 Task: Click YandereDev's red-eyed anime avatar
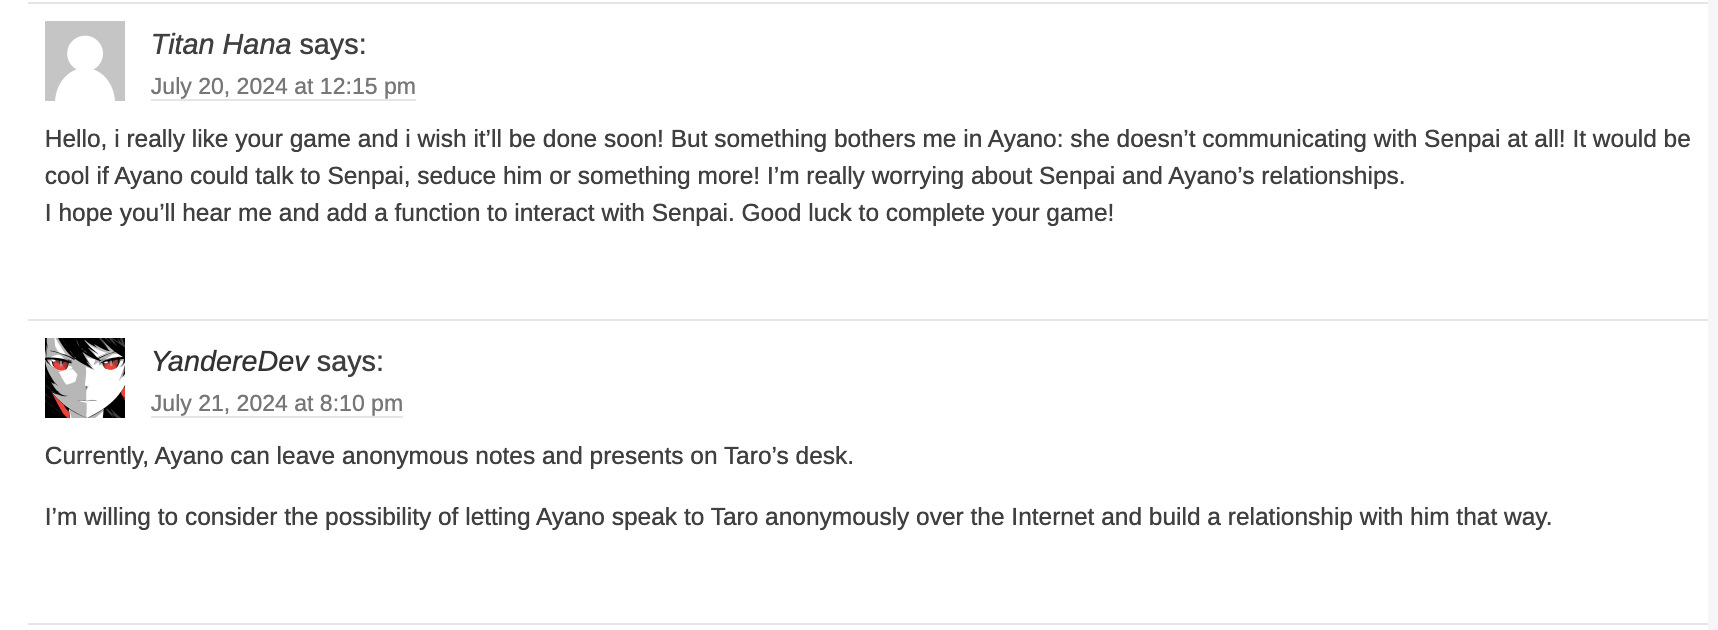pyautogui.click(x=85, y=378)
